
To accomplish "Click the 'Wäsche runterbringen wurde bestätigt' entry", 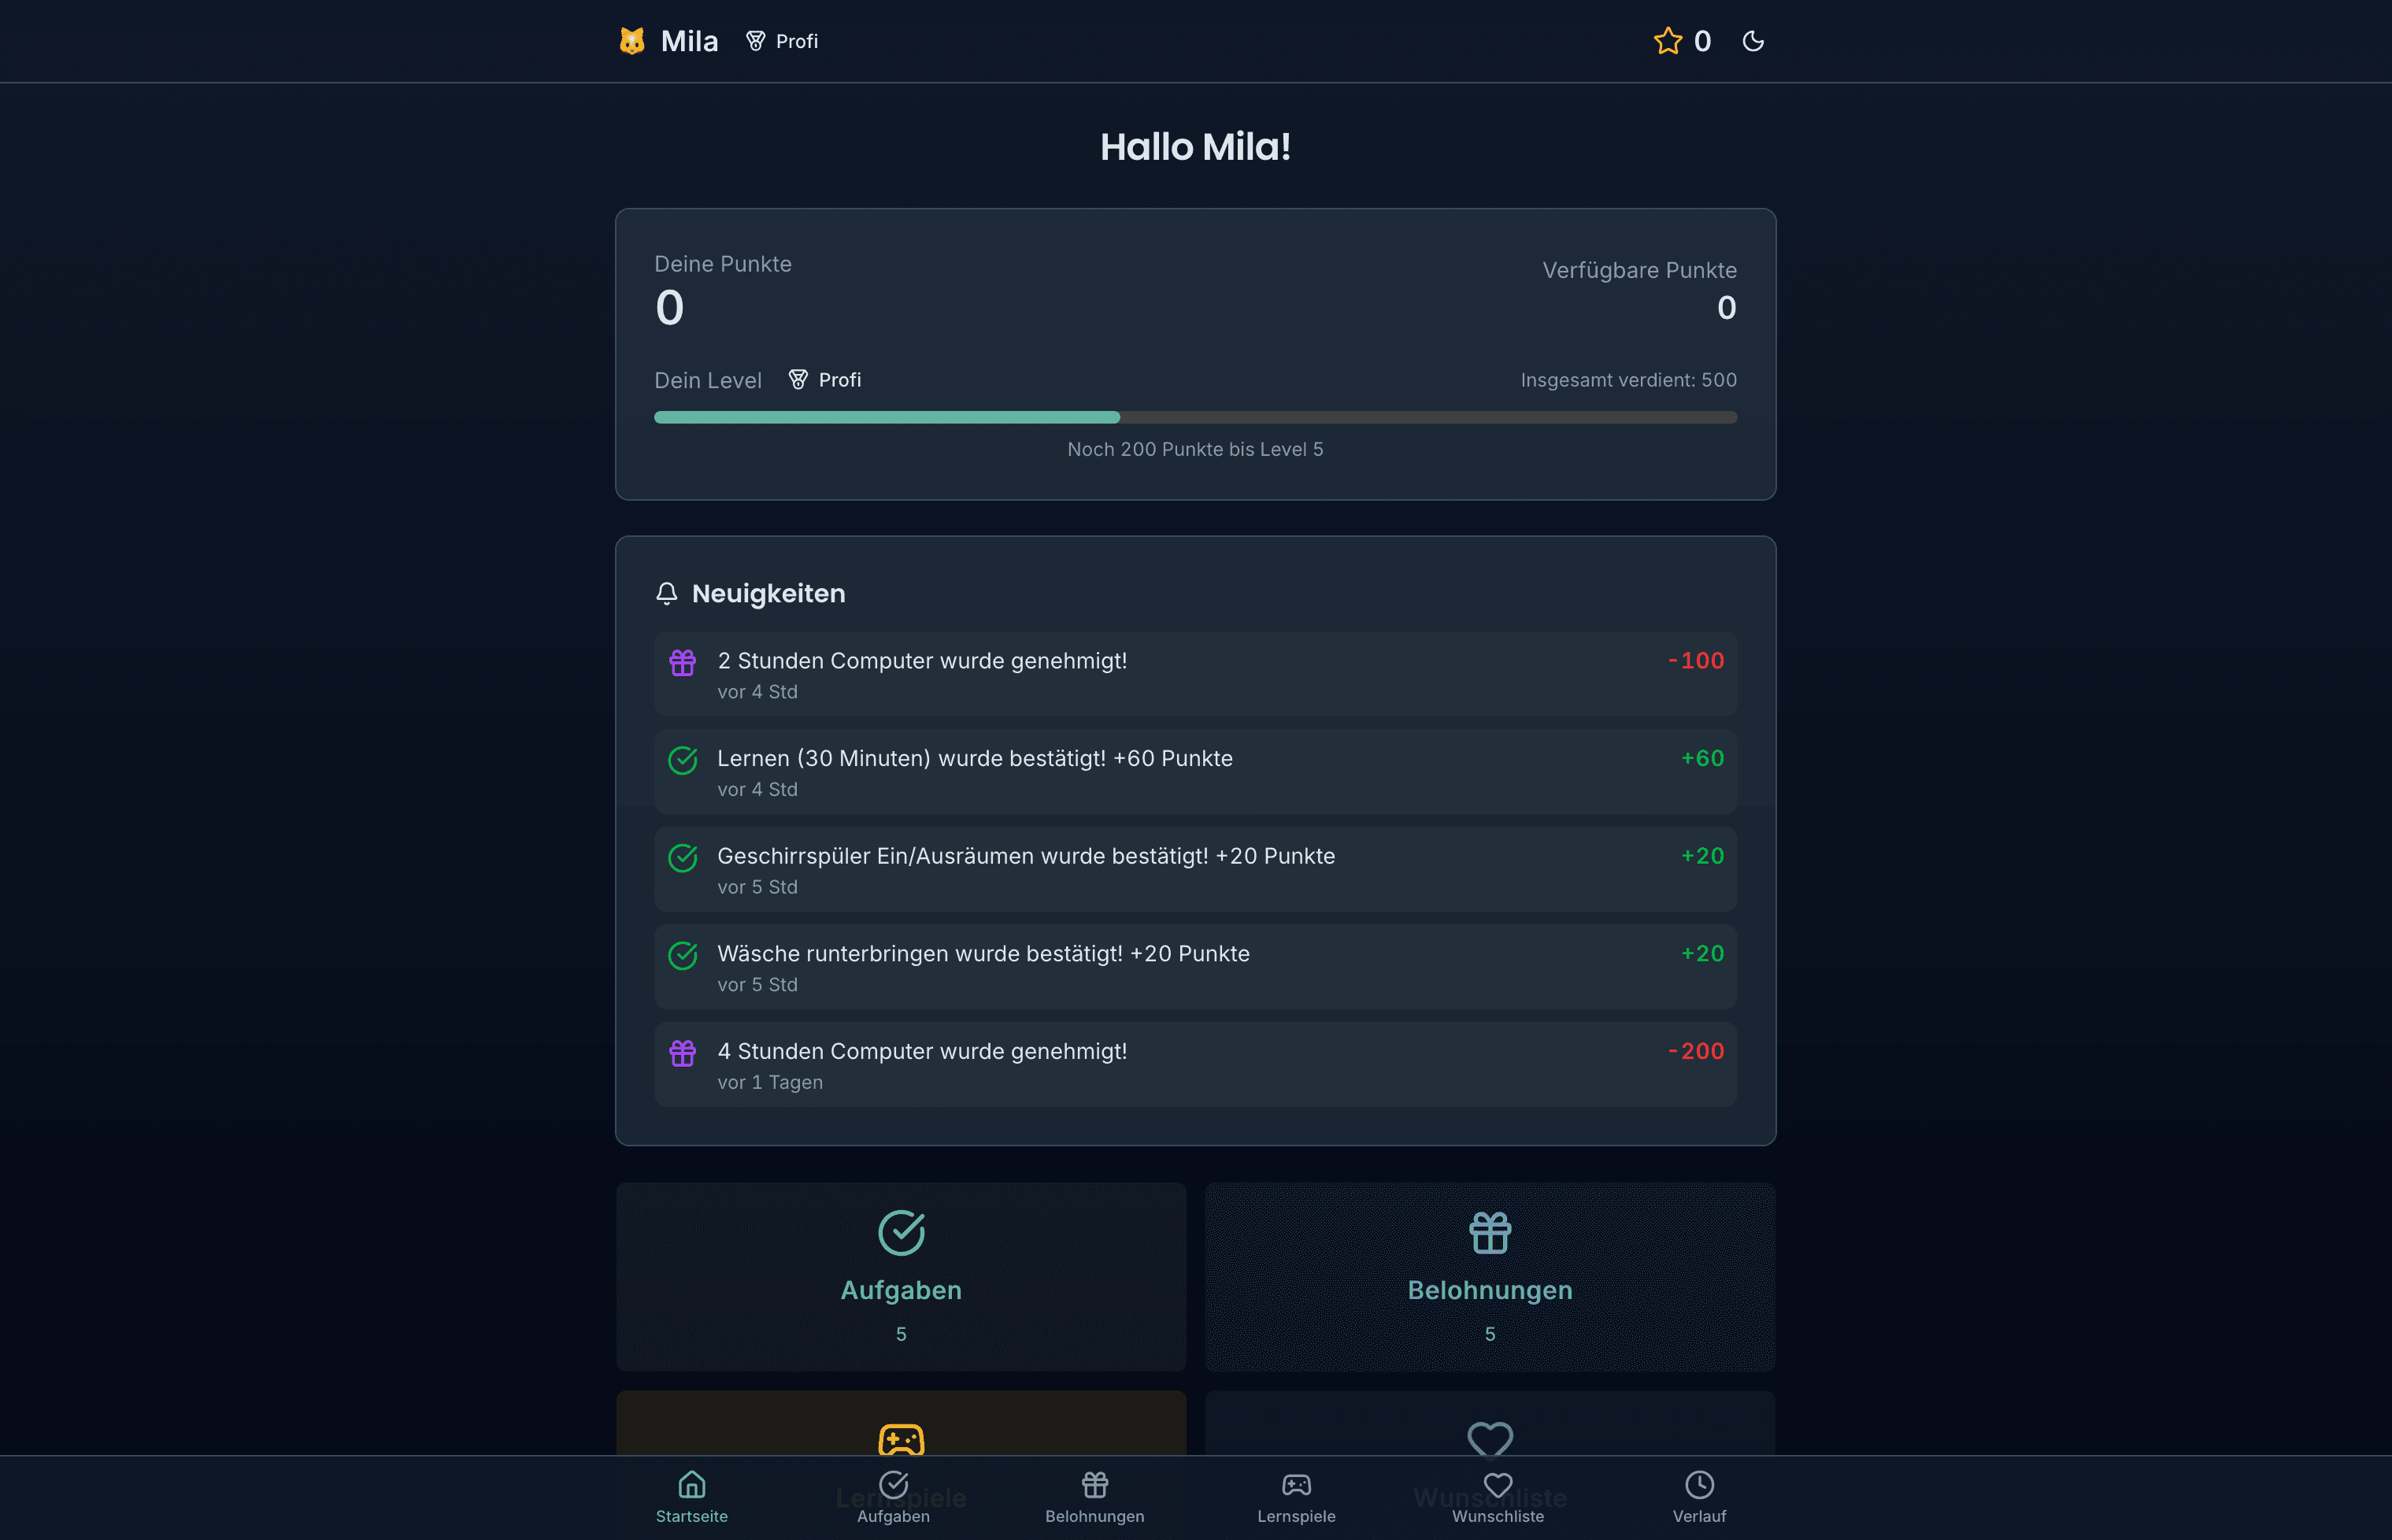I will (x=1195, y=966).
